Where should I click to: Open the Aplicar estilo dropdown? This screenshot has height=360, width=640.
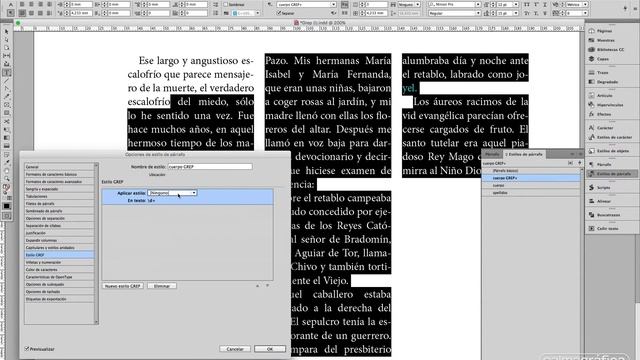click(x=172, y=193)
